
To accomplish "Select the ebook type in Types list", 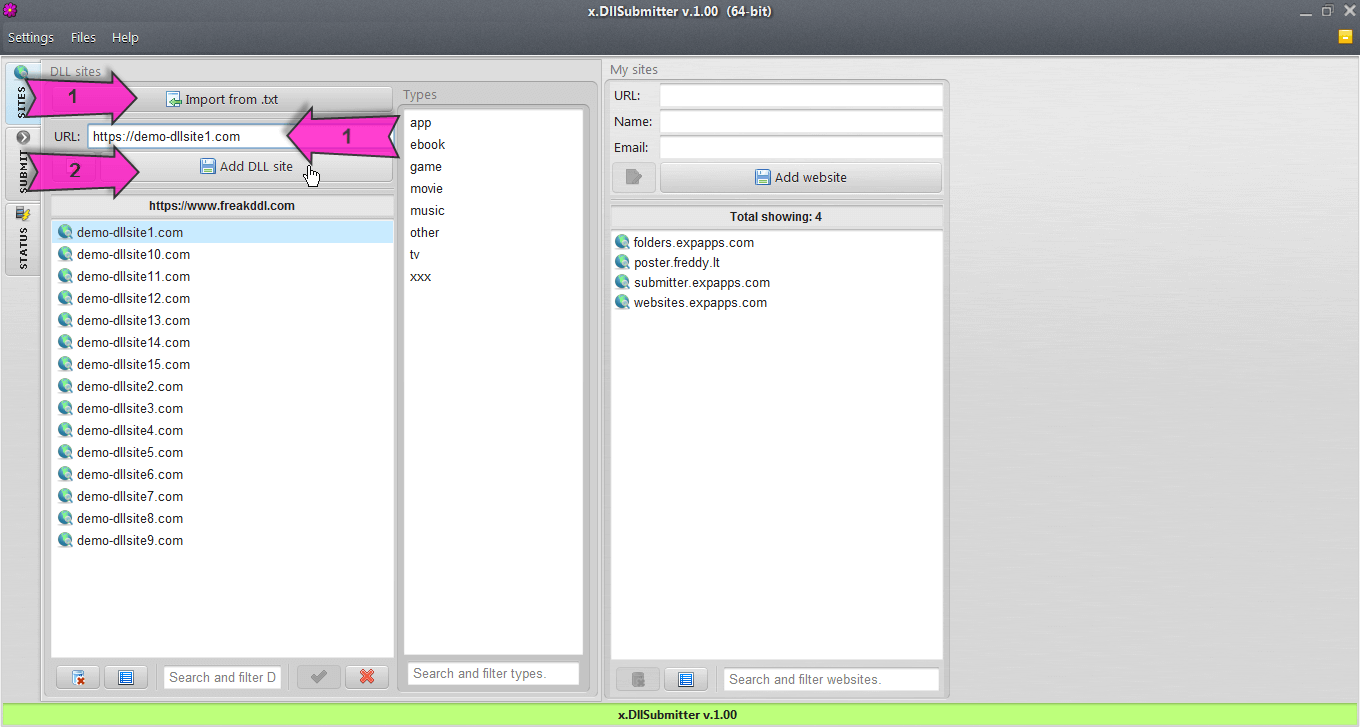I will (x=427, y=144).
